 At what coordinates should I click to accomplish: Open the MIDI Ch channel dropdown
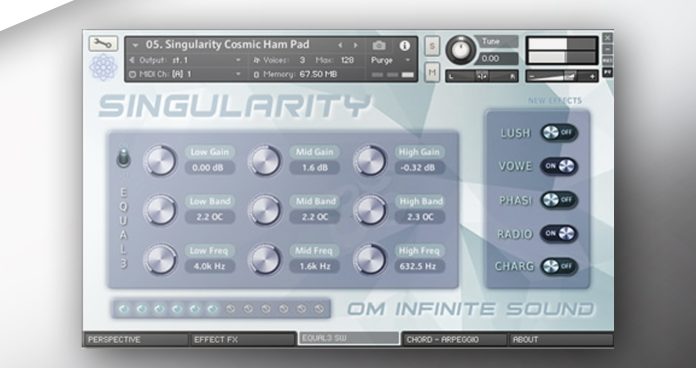click(238, 74)
